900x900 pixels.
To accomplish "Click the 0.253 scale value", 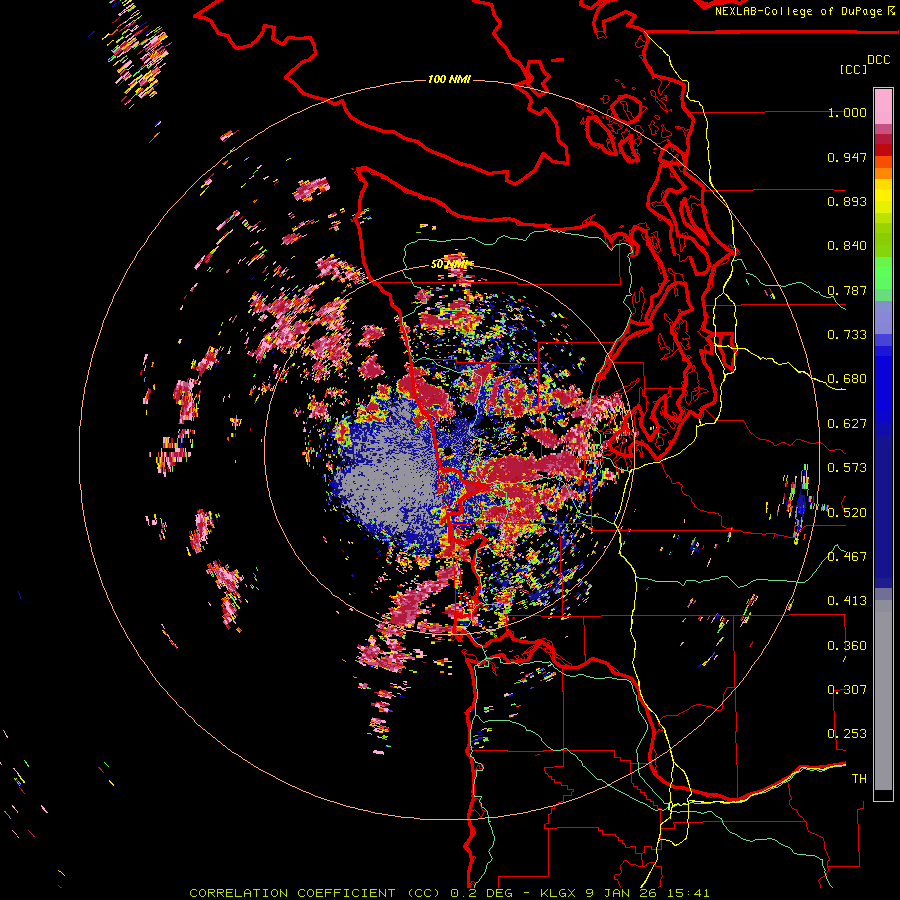I will click(x=847, y=734).
